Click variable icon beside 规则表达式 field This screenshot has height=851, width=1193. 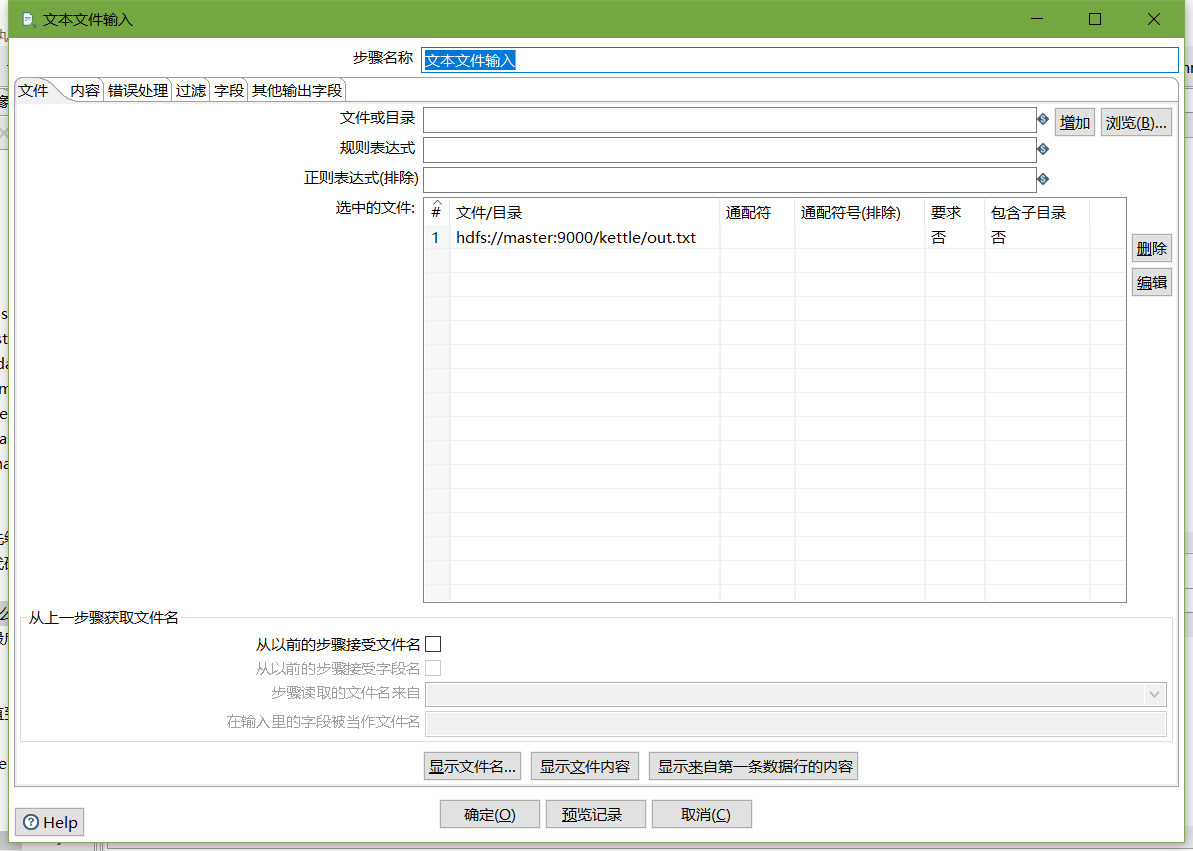[x=1043, y=149]
